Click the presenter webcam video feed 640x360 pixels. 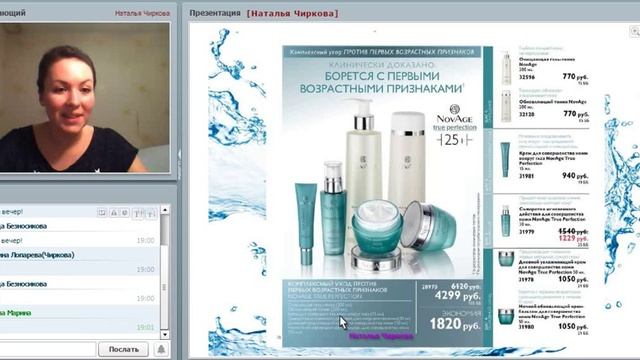[84, 97]
